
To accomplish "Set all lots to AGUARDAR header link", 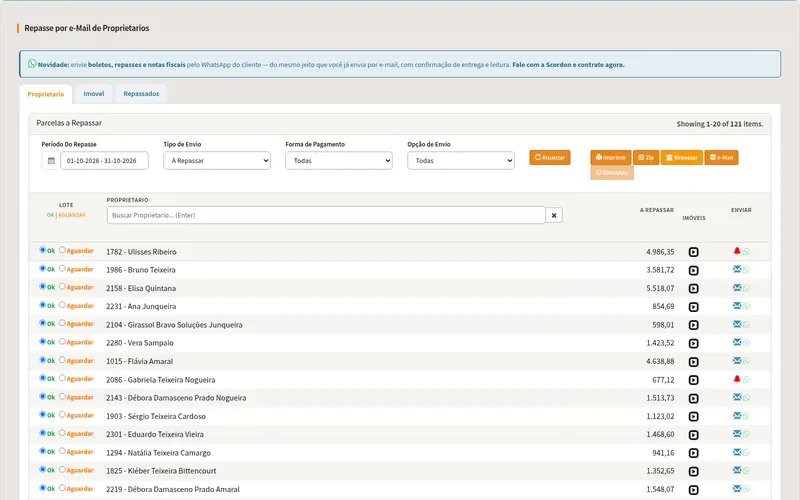I will 72,215.
